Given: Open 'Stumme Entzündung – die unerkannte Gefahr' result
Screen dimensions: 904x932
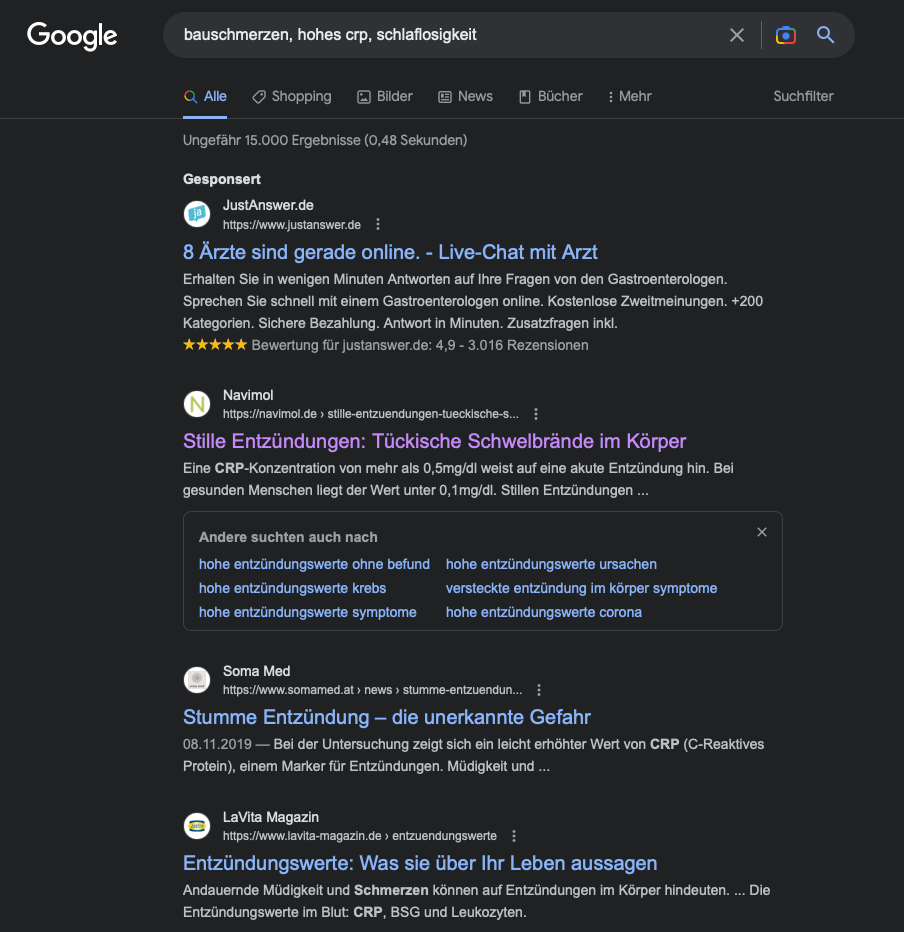Looking at the screenshot, I should pyautogui.click(x=387, y=717).
